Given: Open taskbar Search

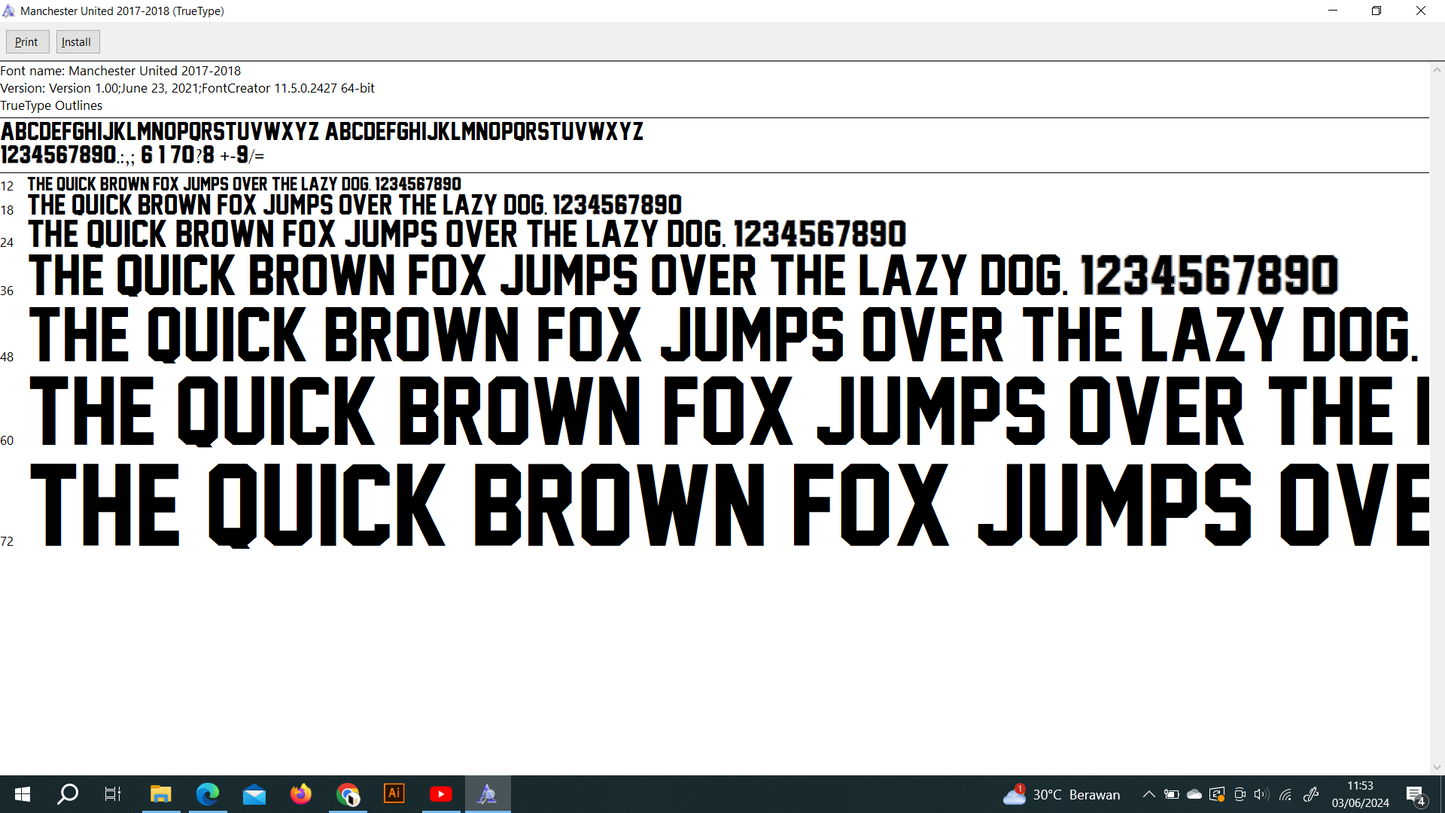Looking at the screenshot, I should (x=68, y=795).
